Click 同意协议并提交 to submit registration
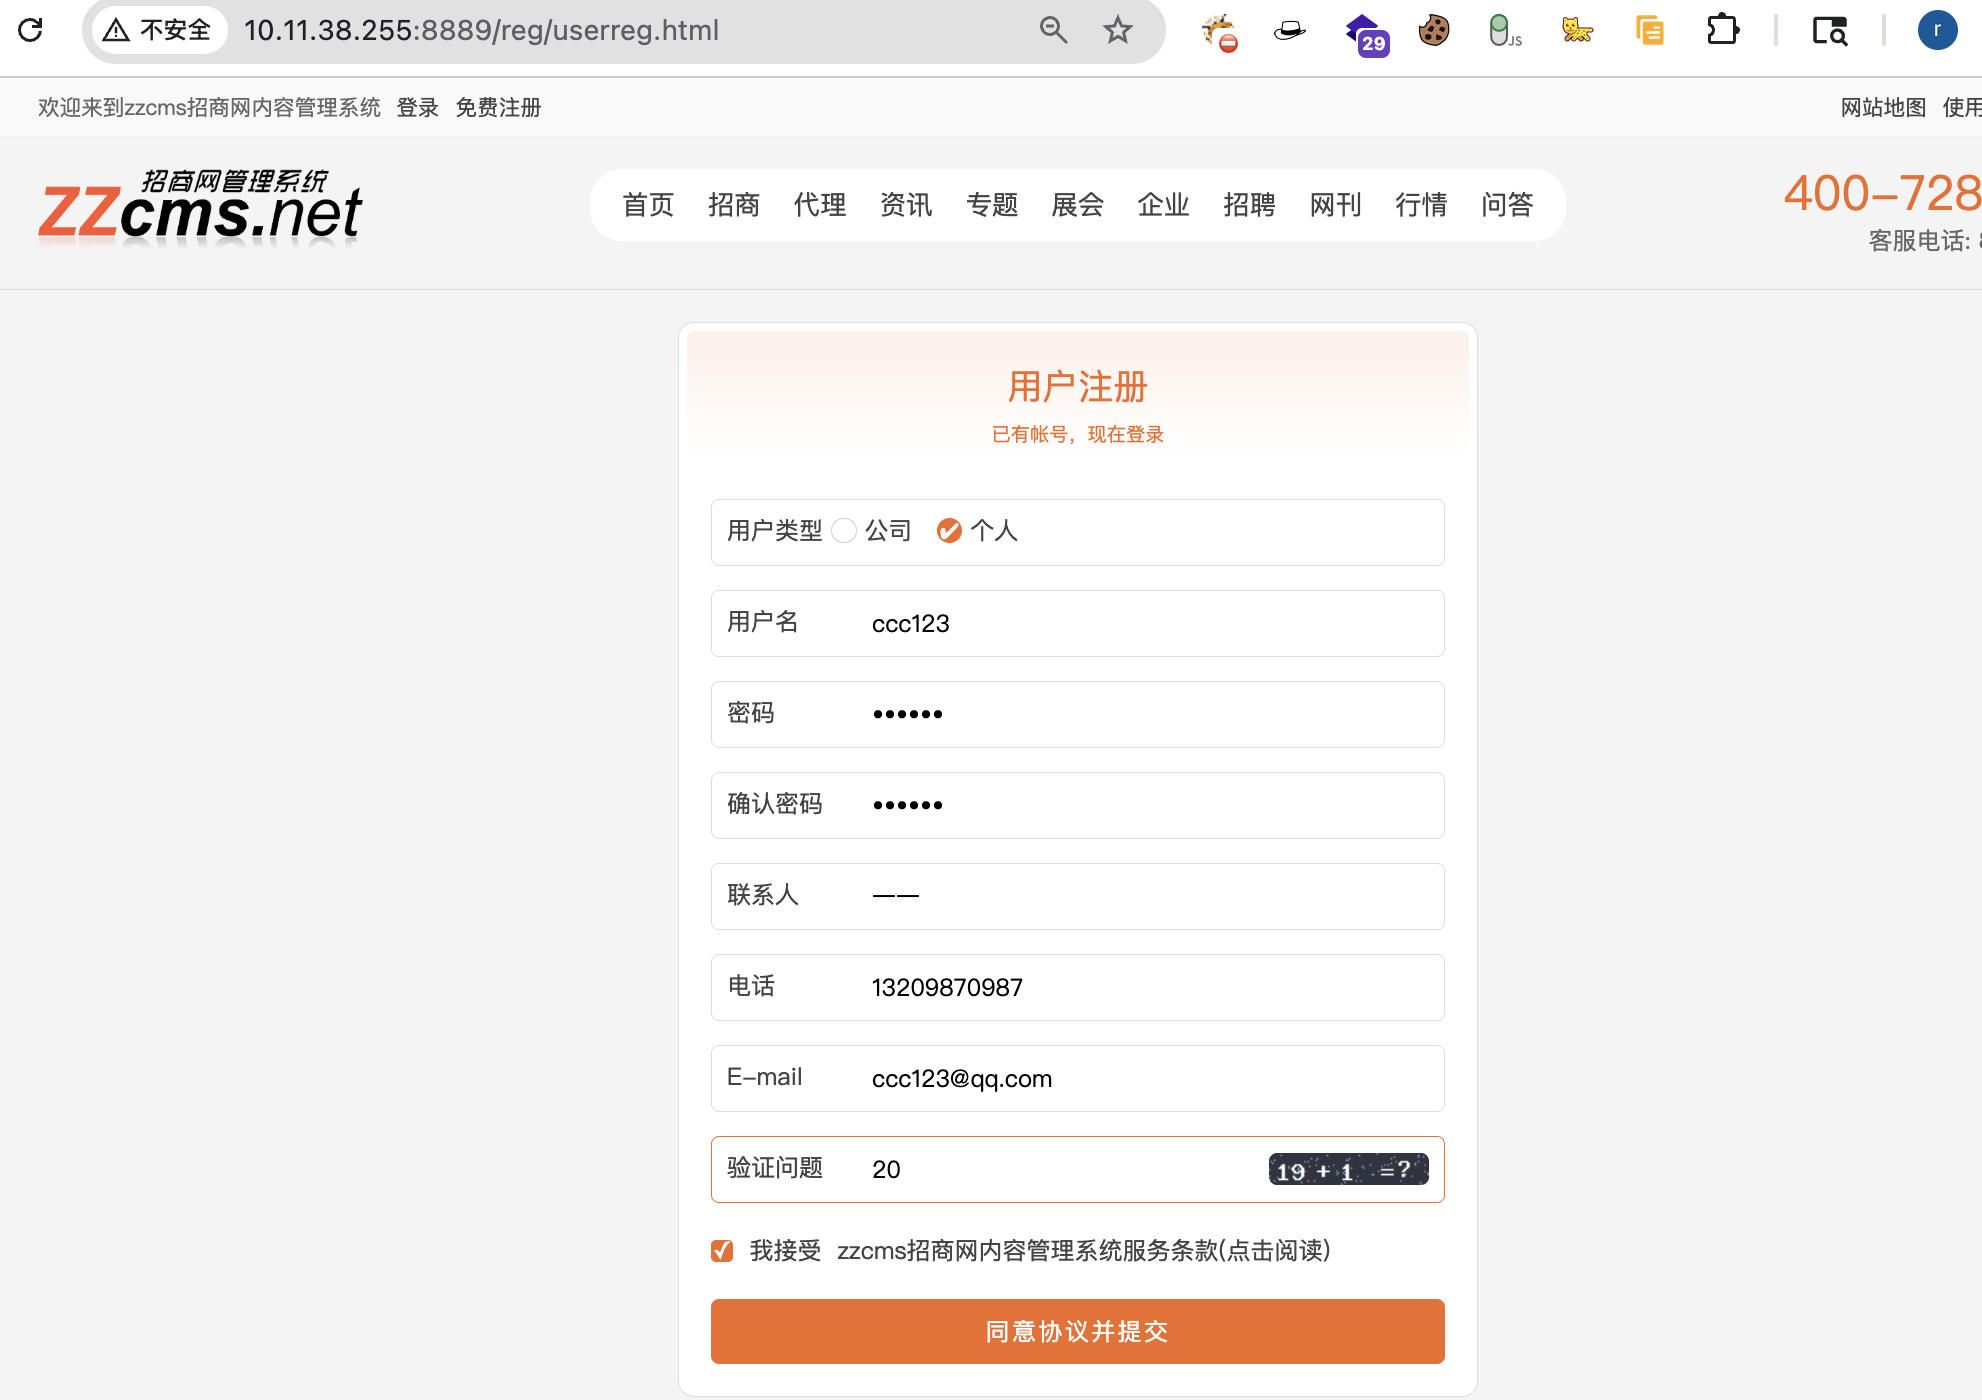Screen dimensions: 1982x1400 1077,1331
